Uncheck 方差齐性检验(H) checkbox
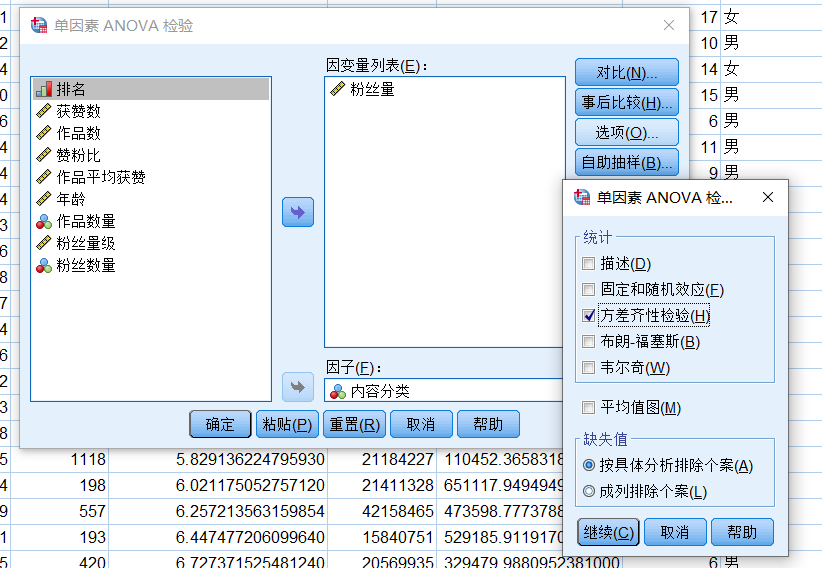Screen dimensions: 822x568 coord(589,315)
